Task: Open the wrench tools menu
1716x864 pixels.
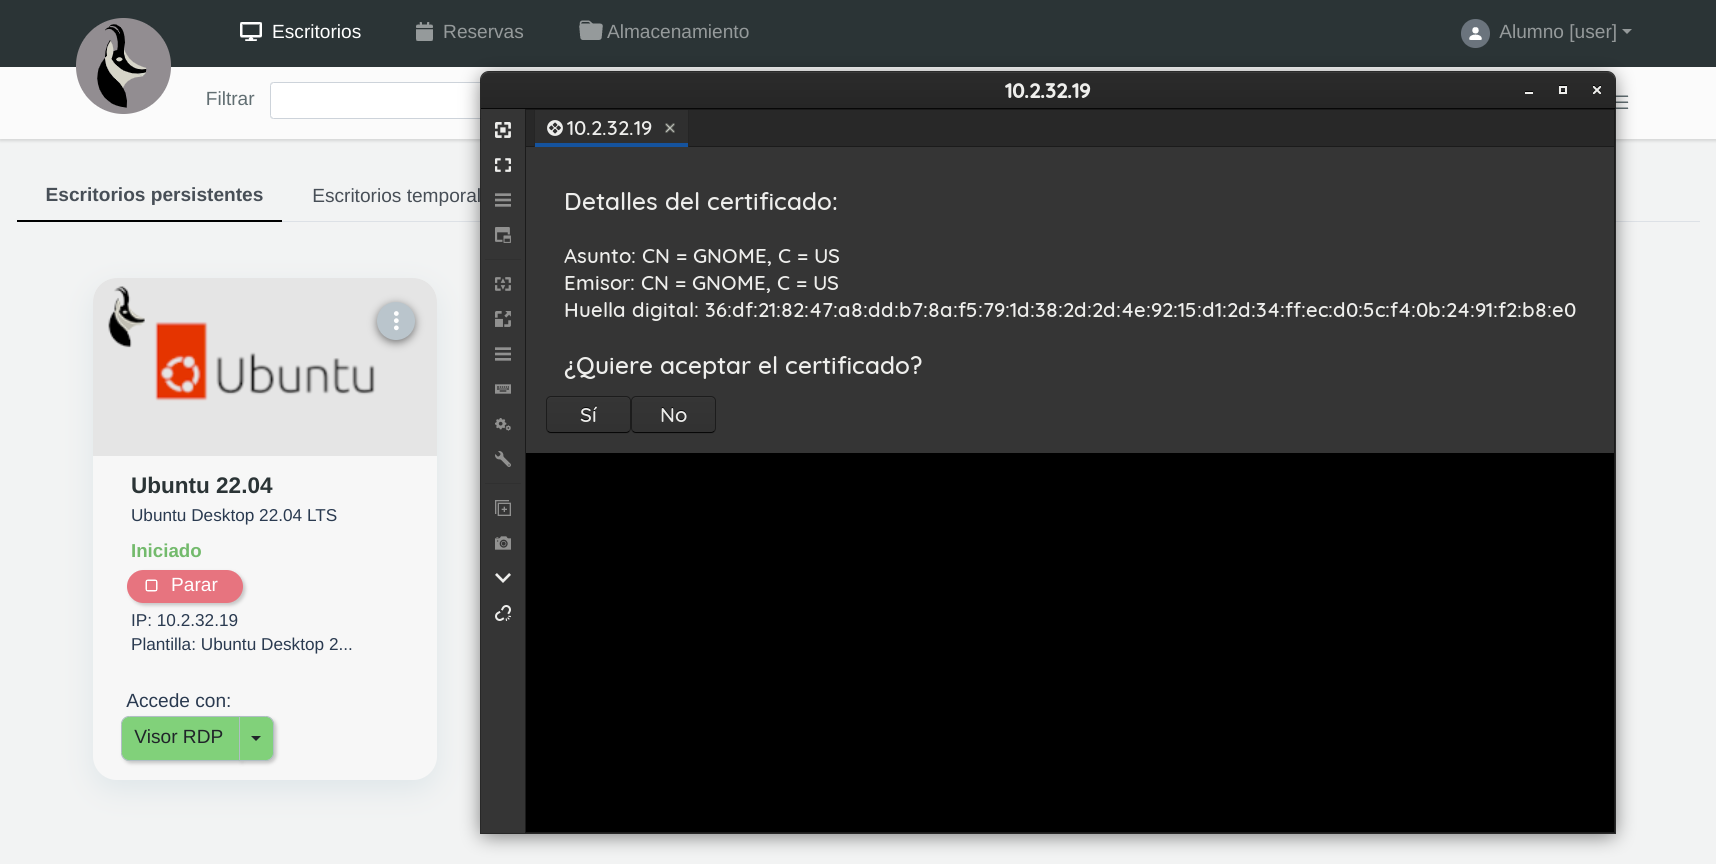Action: tap(503, 459)
